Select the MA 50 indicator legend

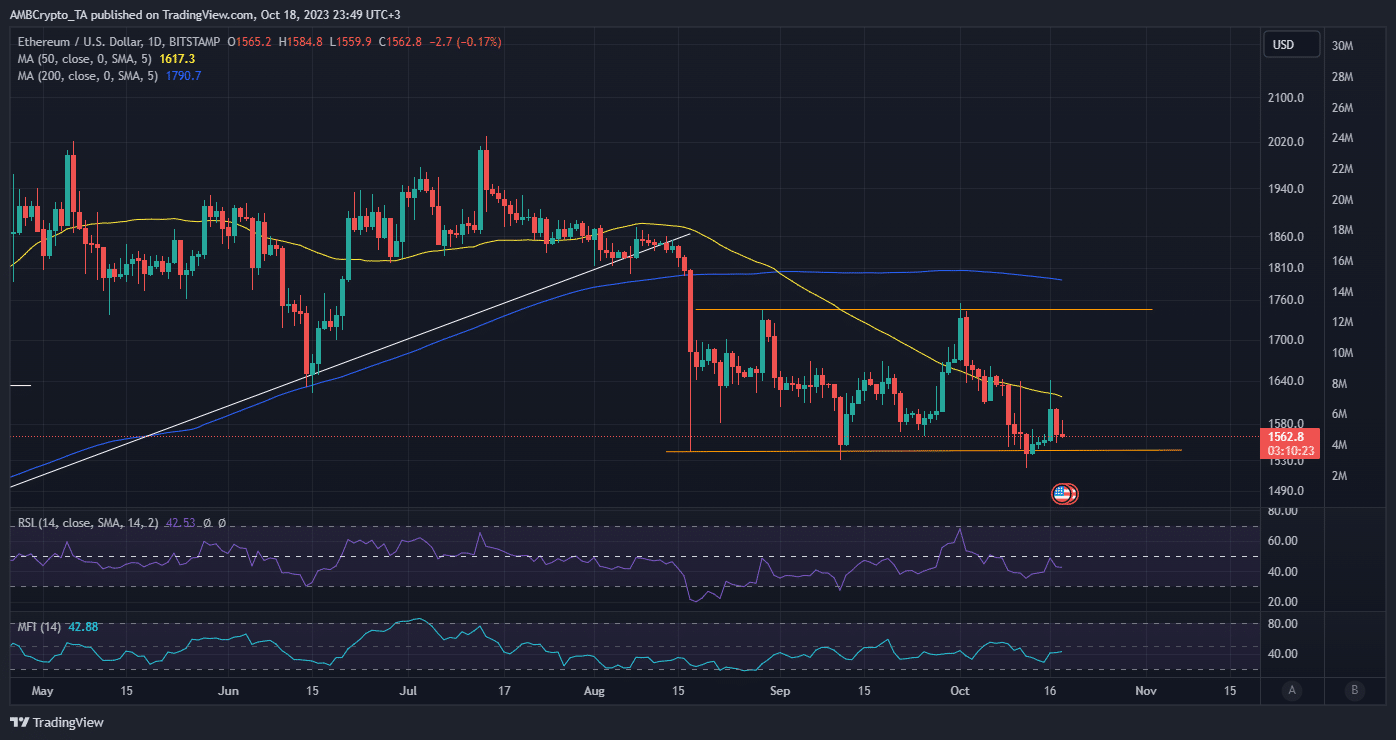coord(86,59)
